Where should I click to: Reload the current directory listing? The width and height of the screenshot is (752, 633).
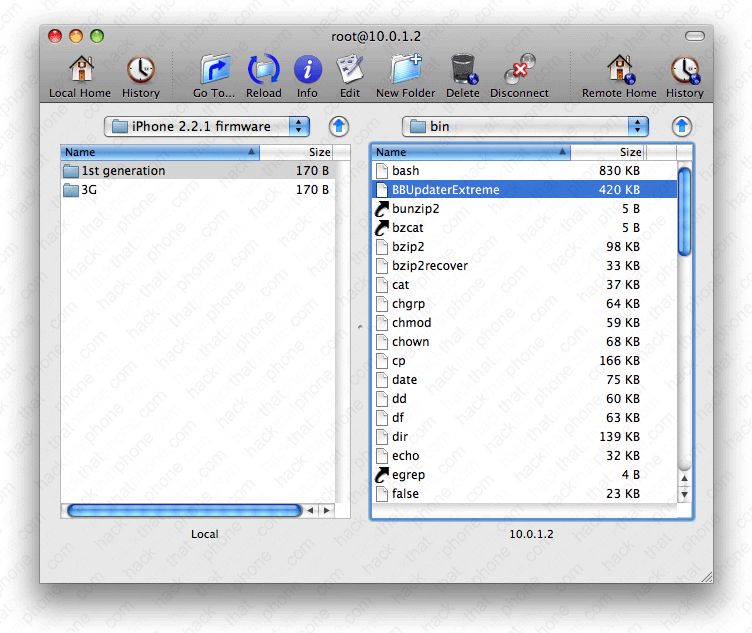click(263, 70)
